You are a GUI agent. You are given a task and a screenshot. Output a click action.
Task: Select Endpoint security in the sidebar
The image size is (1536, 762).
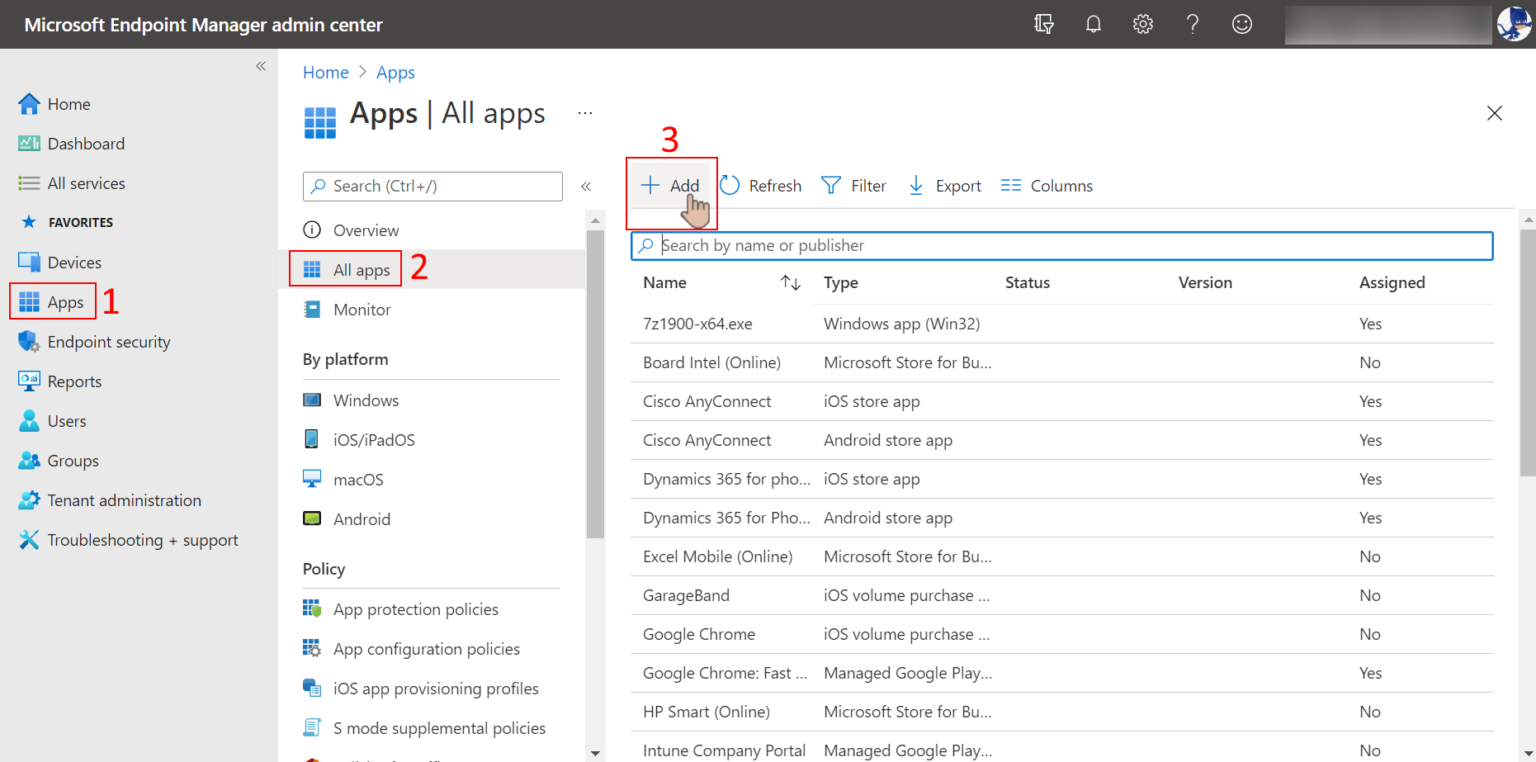point(108,342)
